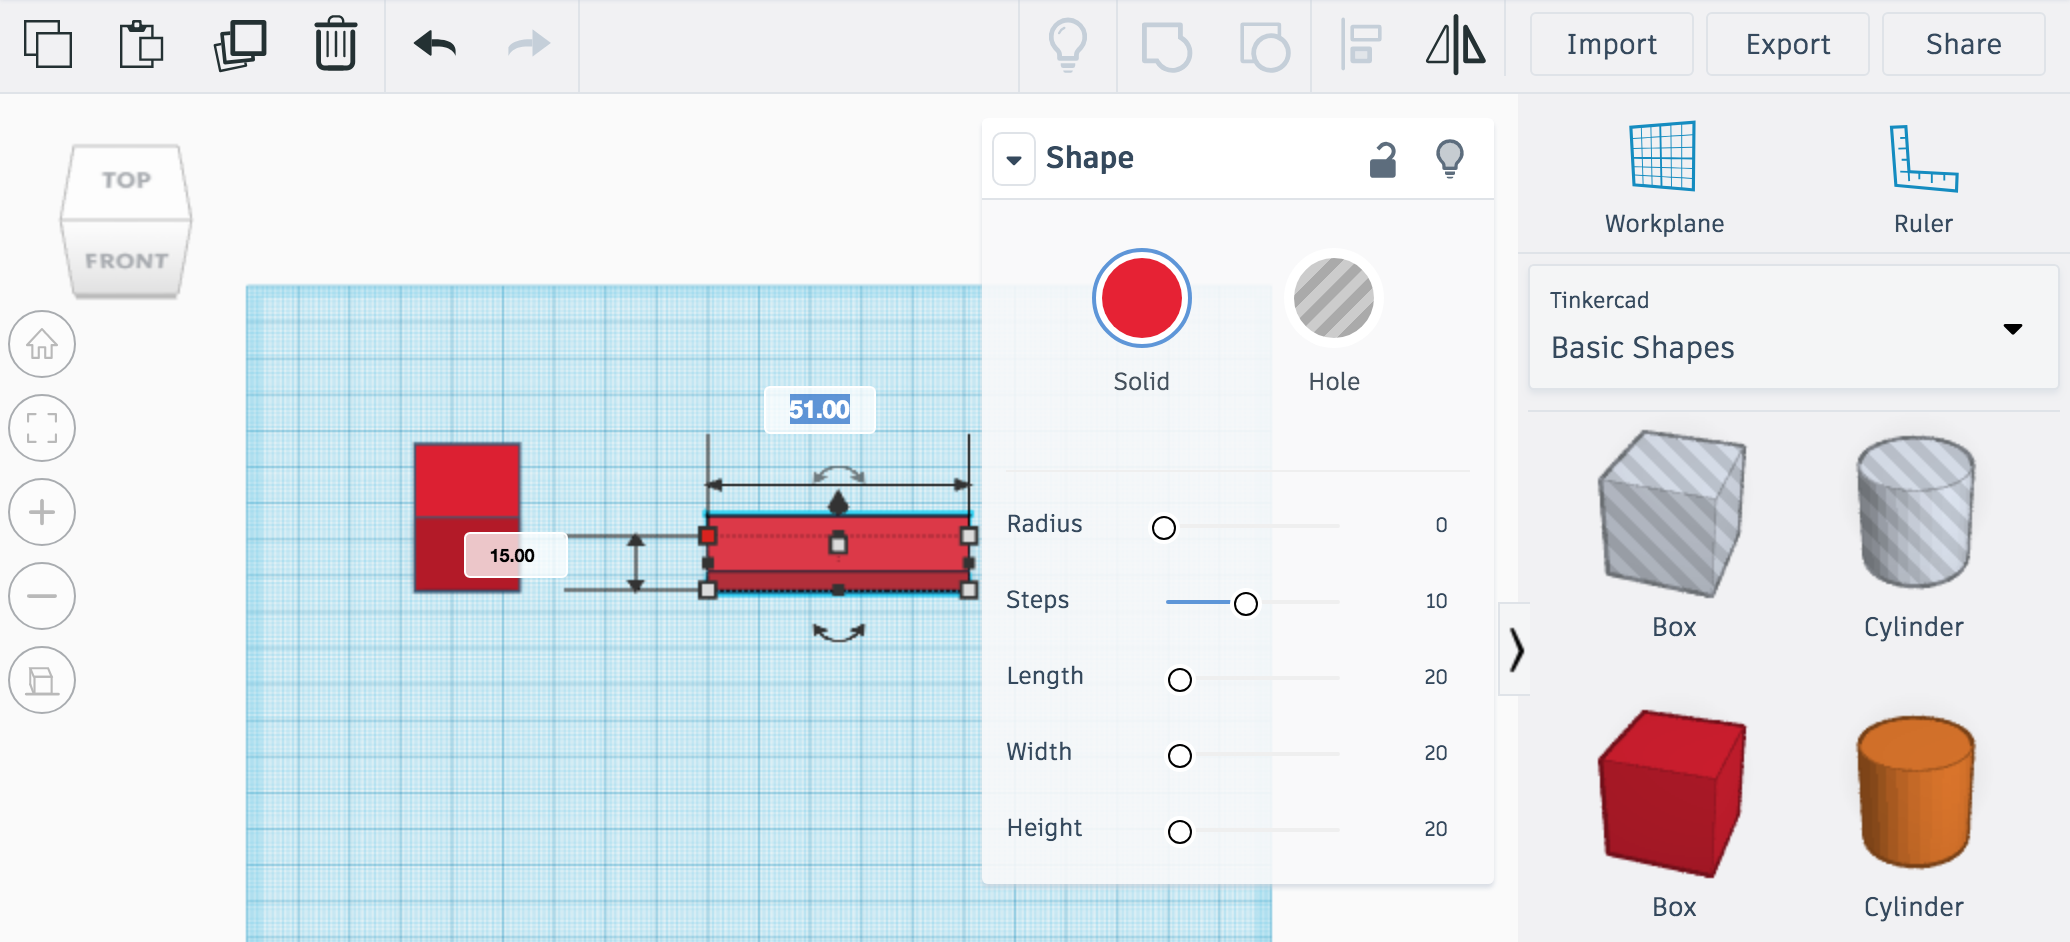Click the Share button
The image size is (2070, 942).
click(1963, 44)
